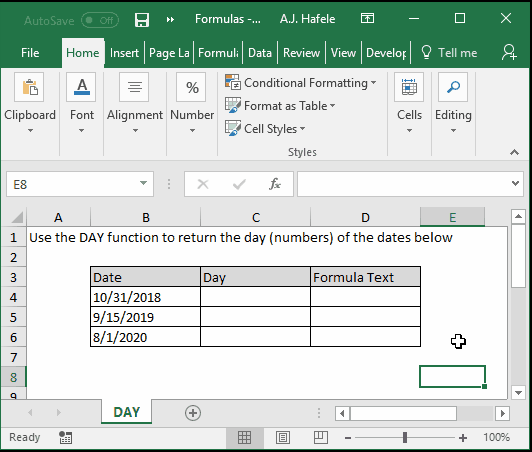Click the Share person icon
The width and height of the screenshot is (532, 452).
pos(509,52)
